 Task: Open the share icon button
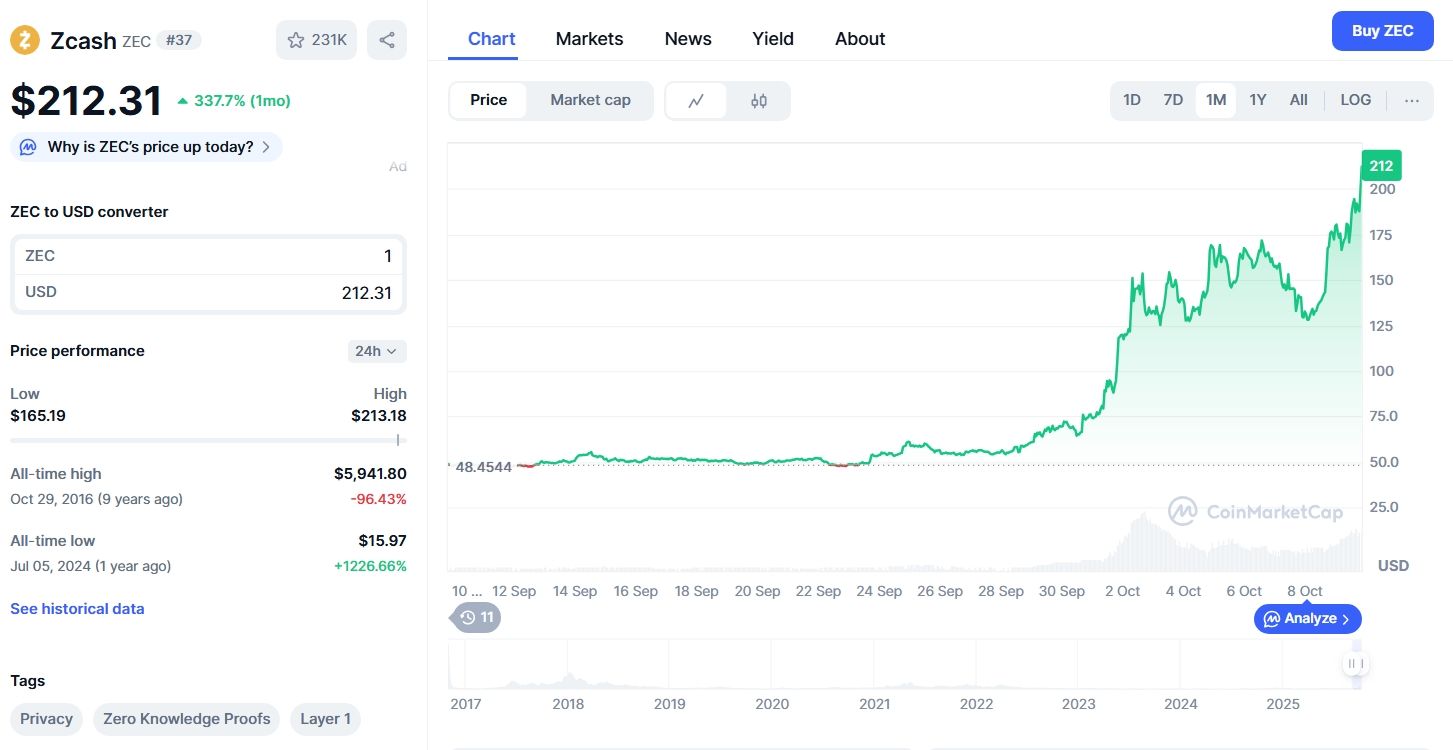click(387, 40)
